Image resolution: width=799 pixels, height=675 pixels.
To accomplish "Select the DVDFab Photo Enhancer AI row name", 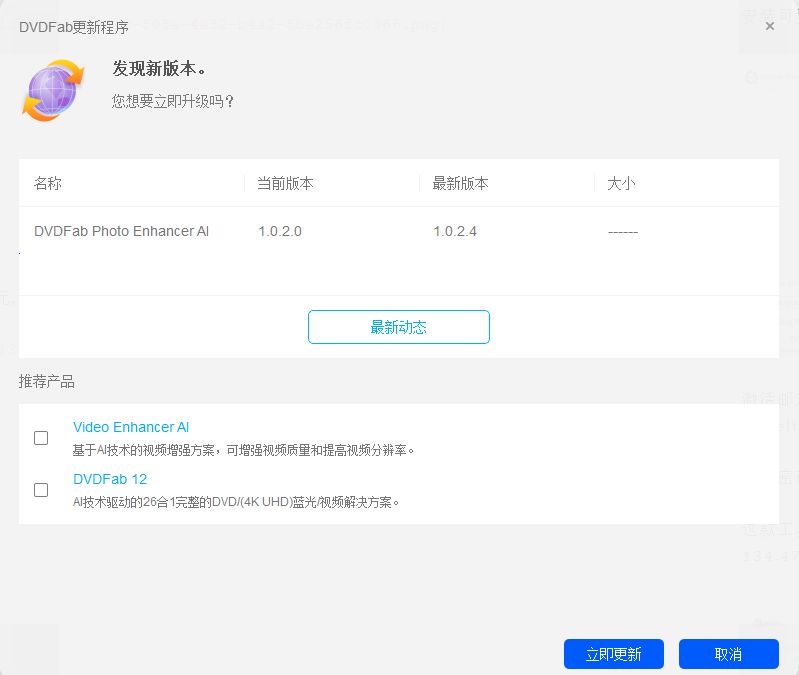I will (x=122, y=231).
